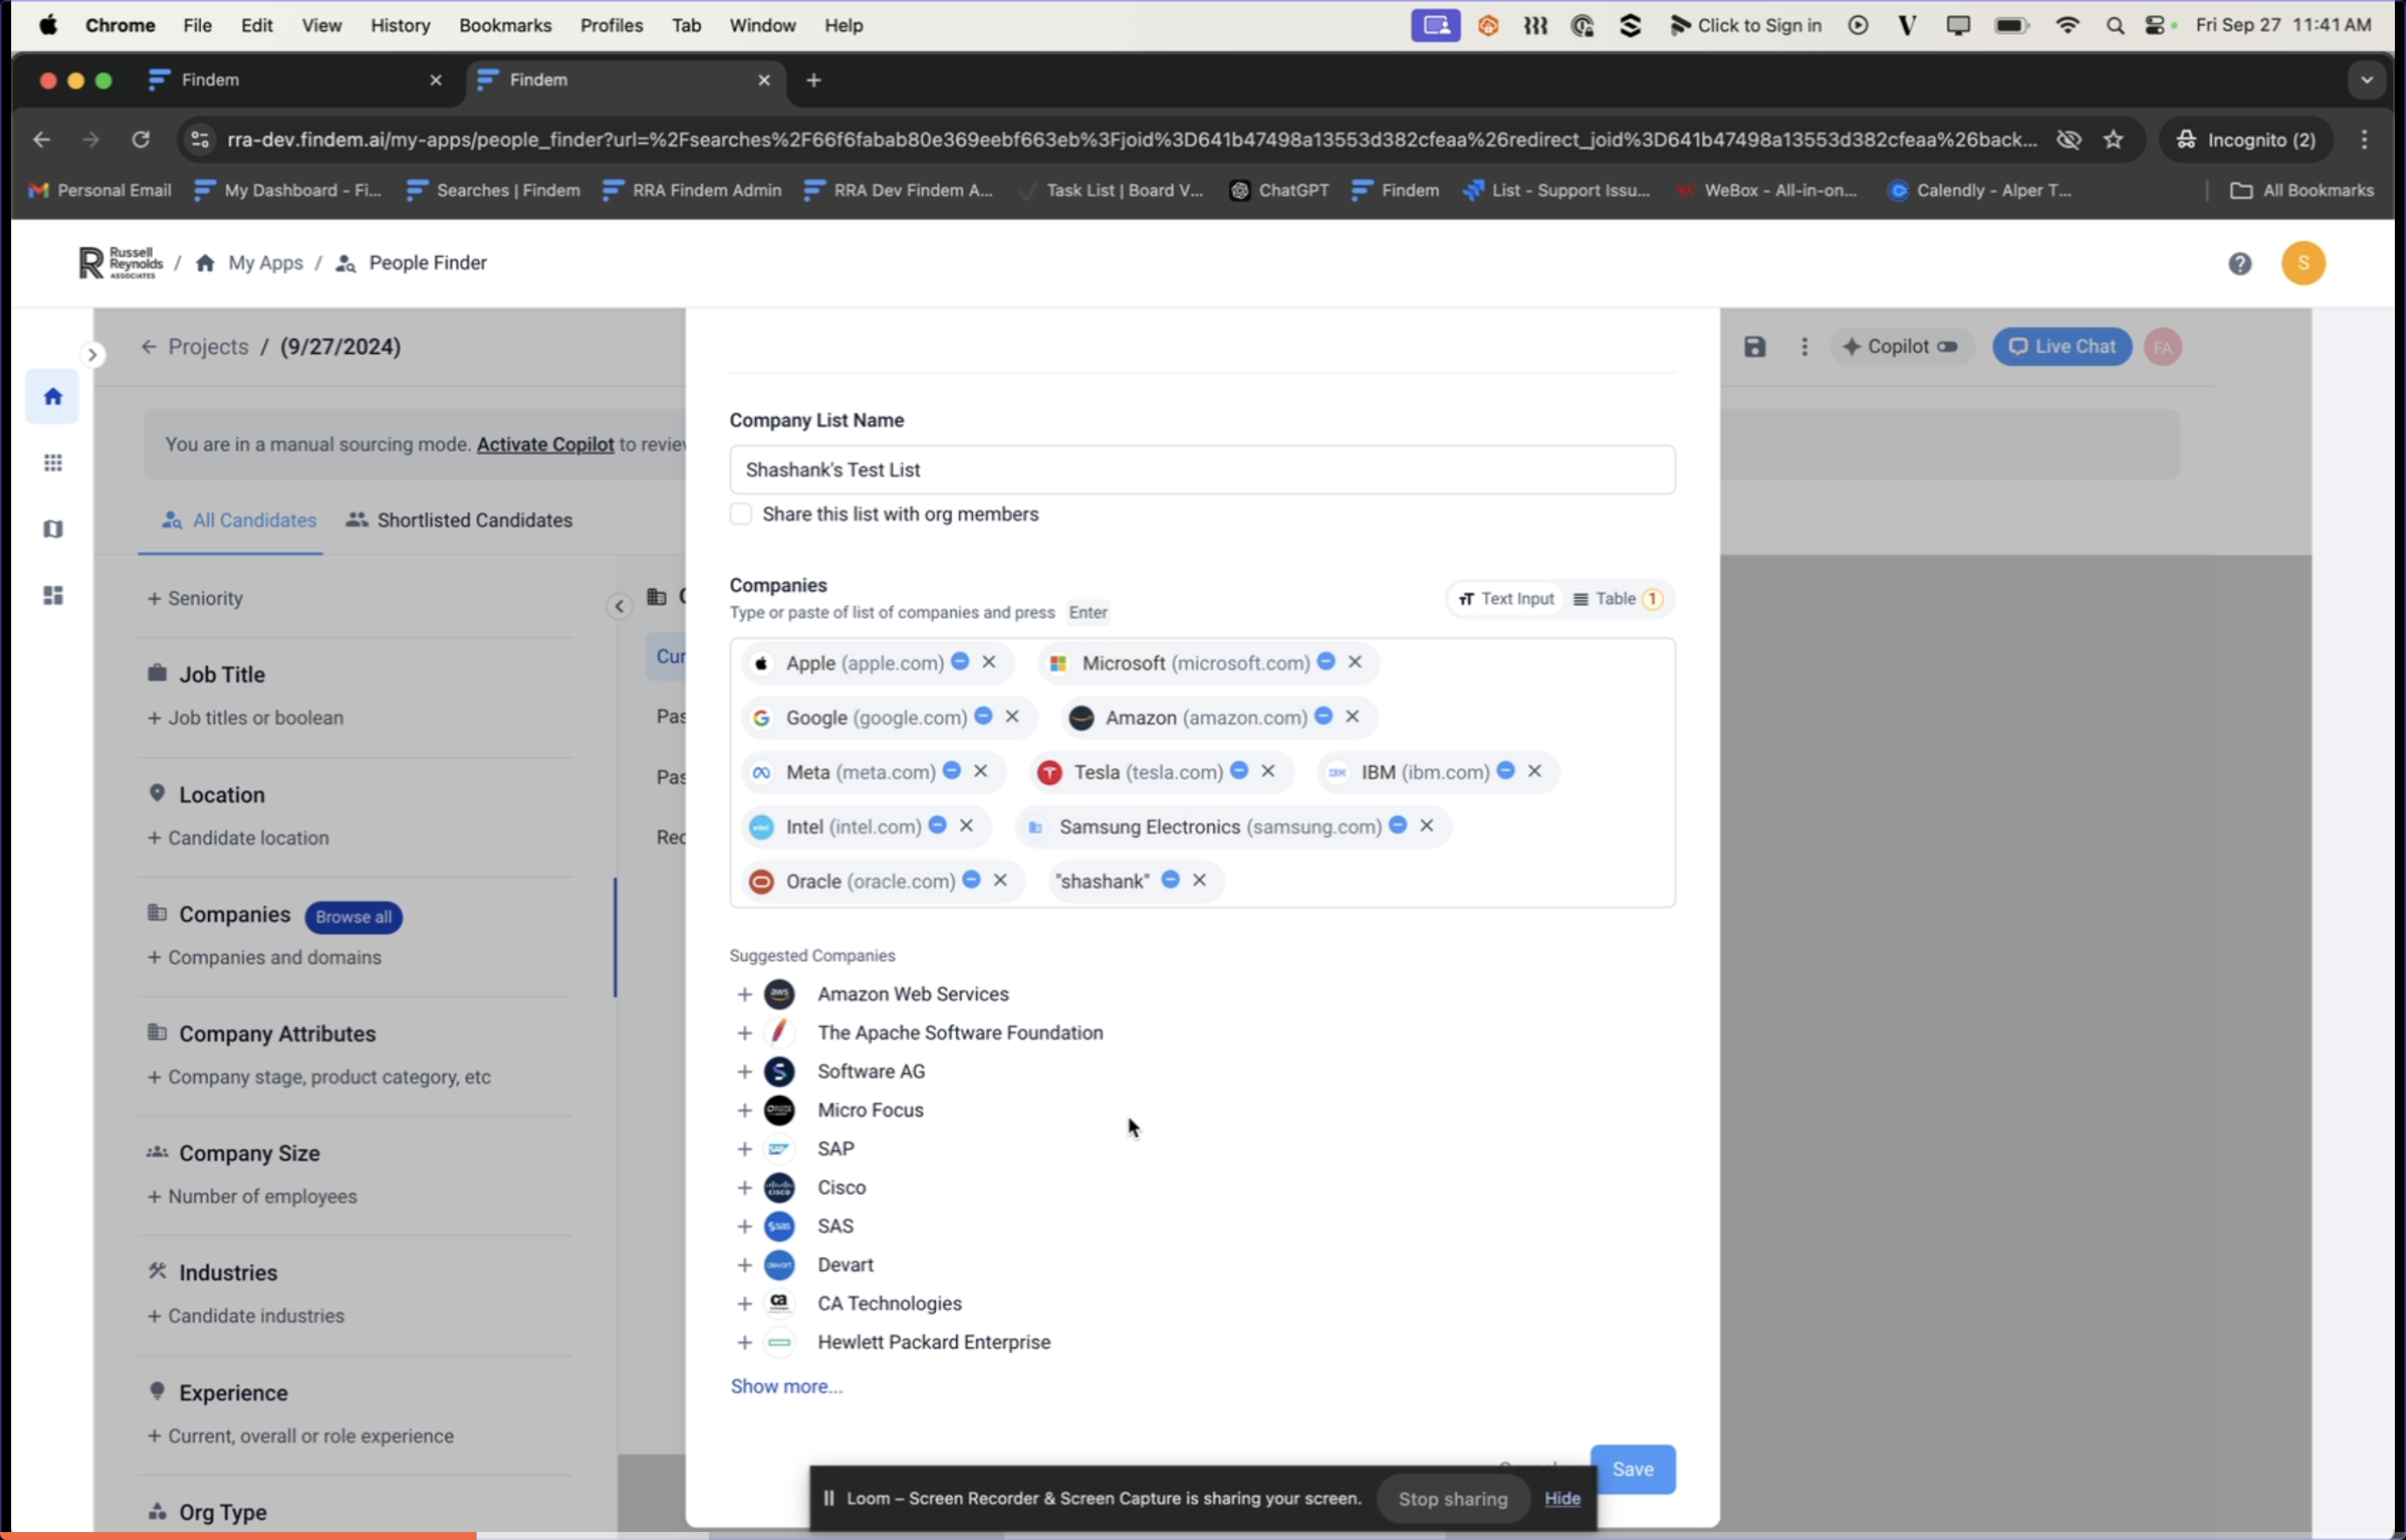Add candidate industries filter

coord(246,1316)
